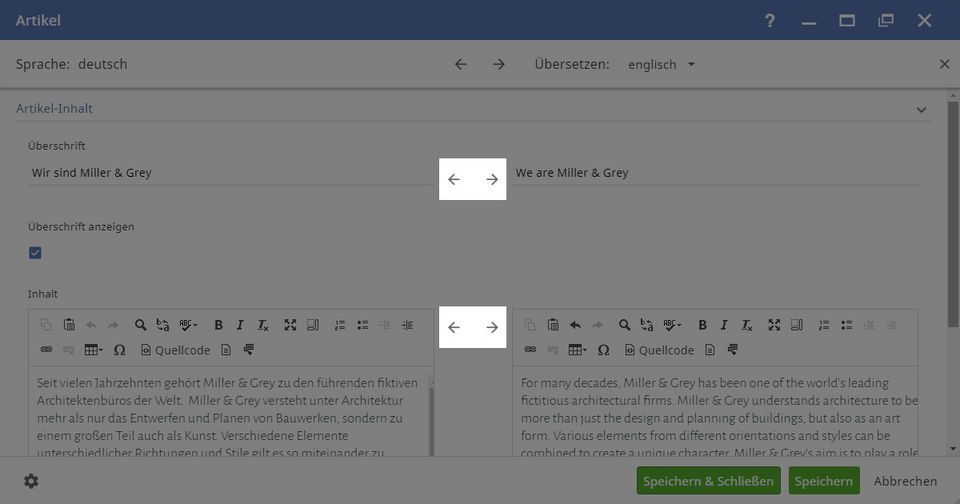The image size is (960, 504).
Task: Open table dropdown in German editor
Action: 93,350
